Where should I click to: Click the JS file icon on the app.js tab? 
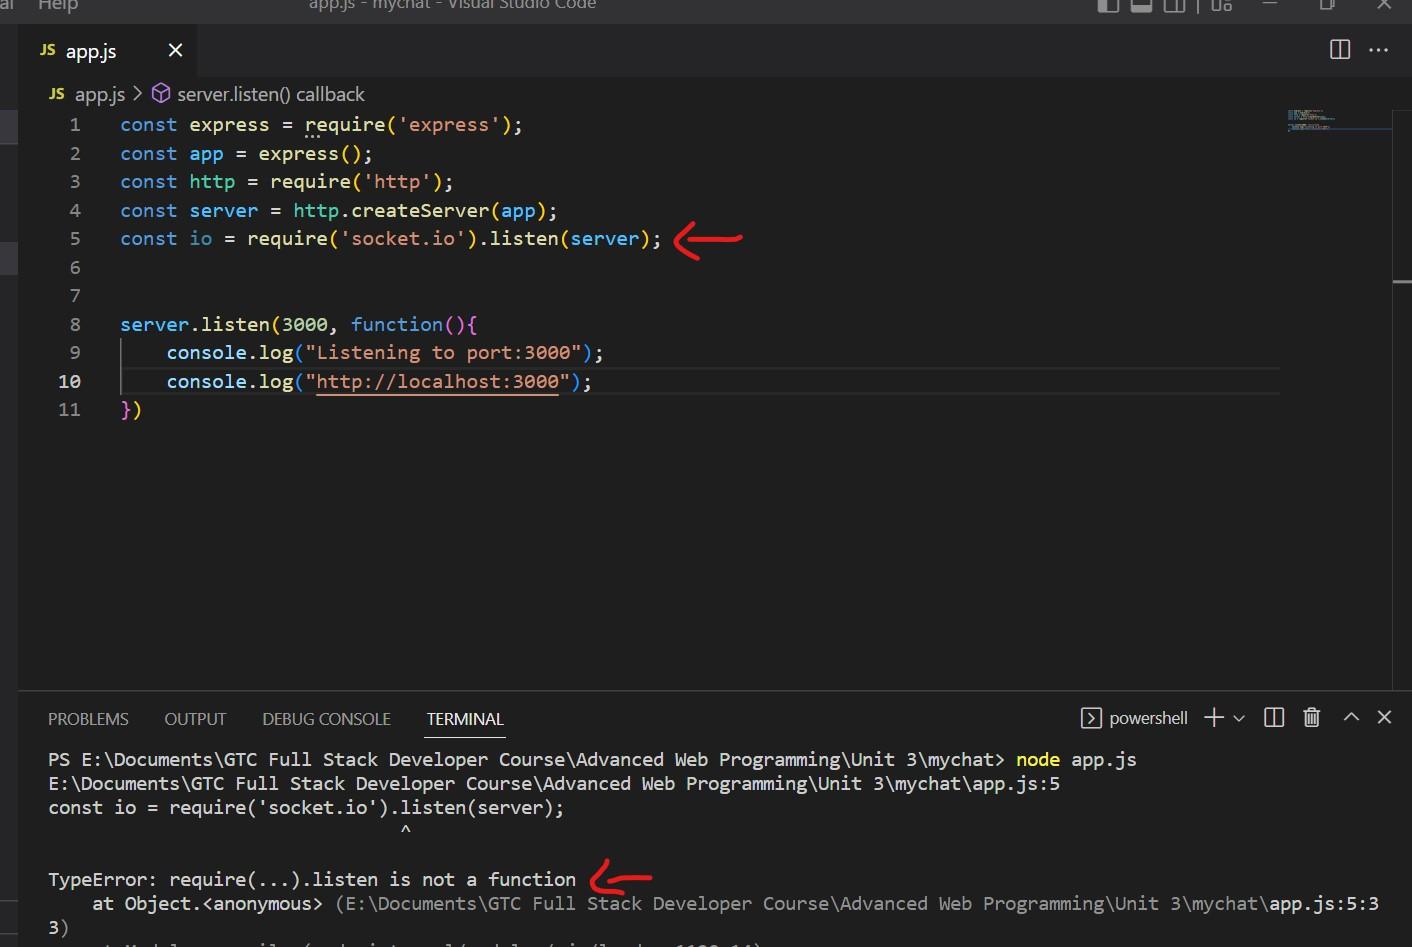(x=46, y=50)
